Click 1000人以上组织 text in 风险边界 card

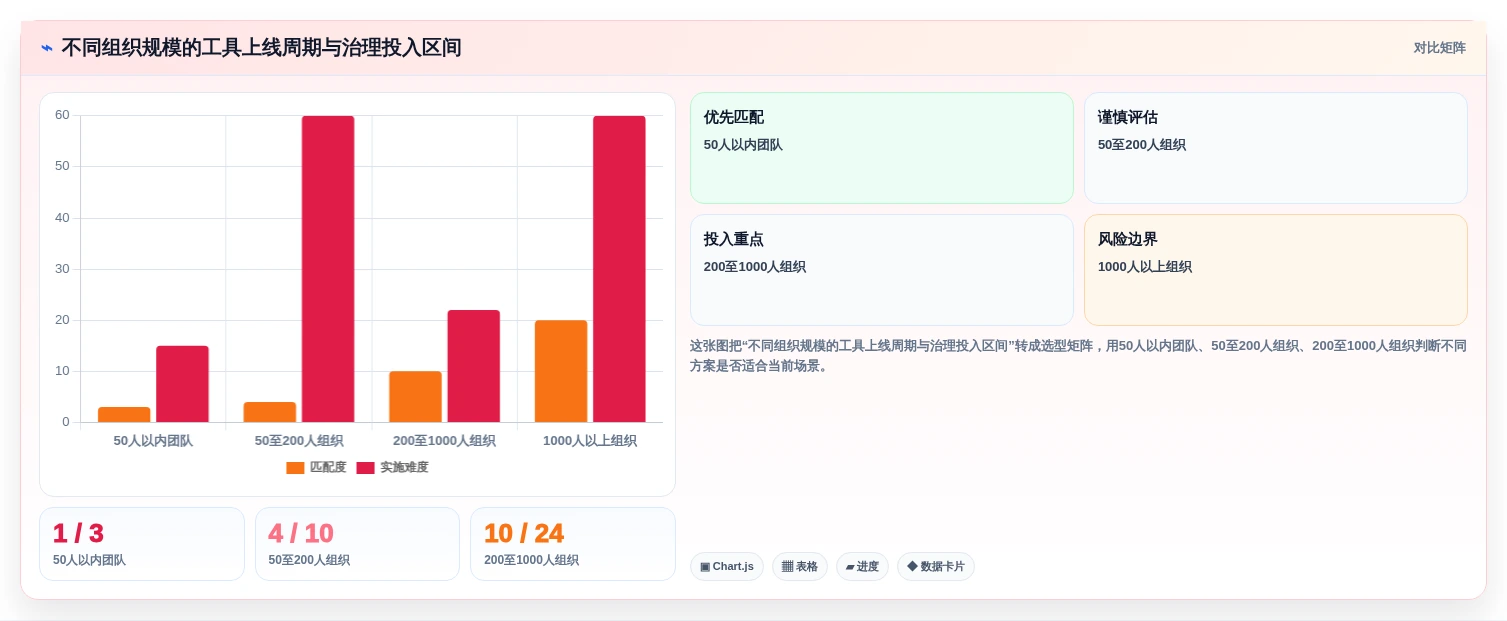1144,267
